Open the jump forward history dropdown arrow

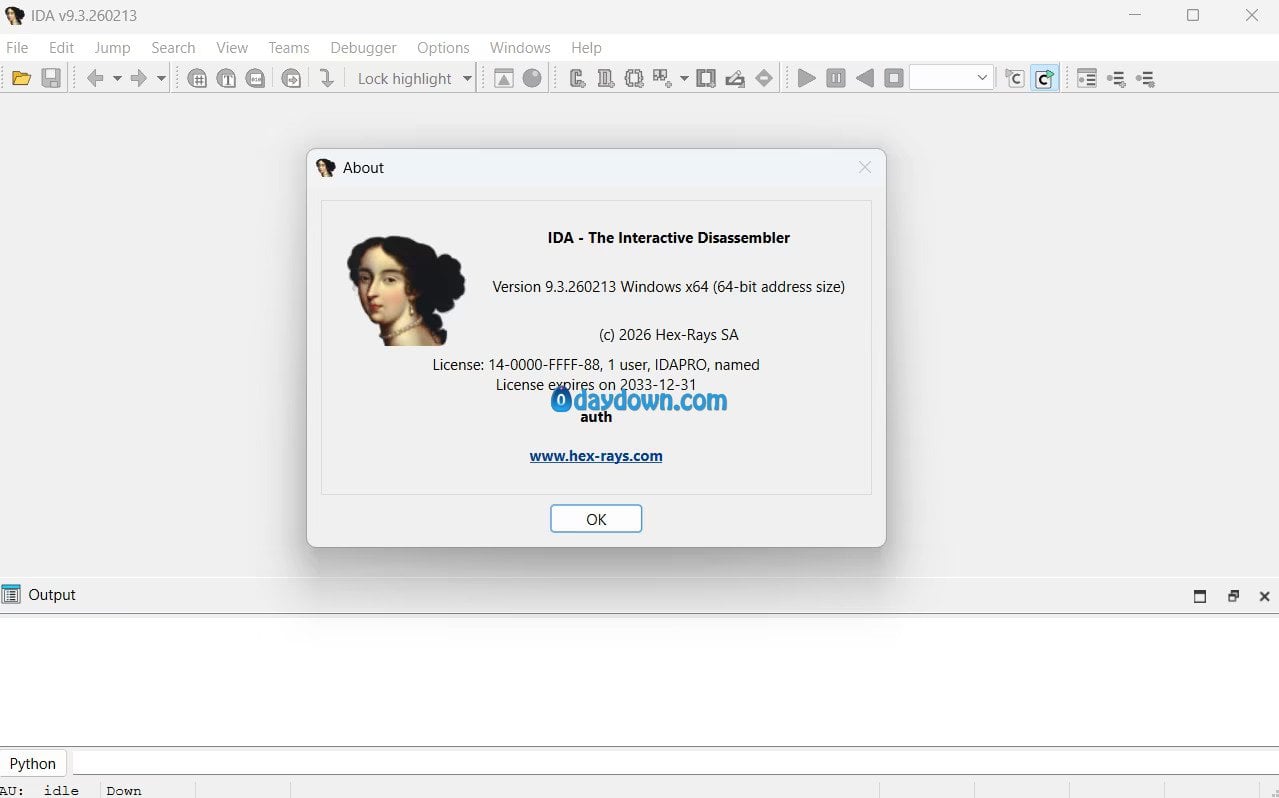click(x=161, y=78)
